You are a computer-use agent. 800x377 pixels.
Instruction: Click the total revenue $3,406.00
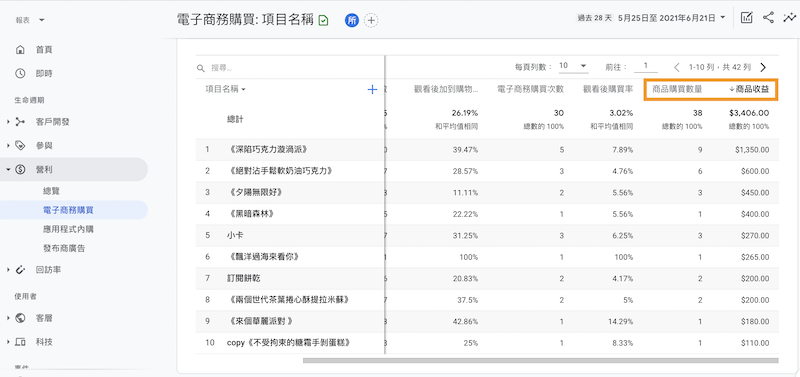point(749,113)
